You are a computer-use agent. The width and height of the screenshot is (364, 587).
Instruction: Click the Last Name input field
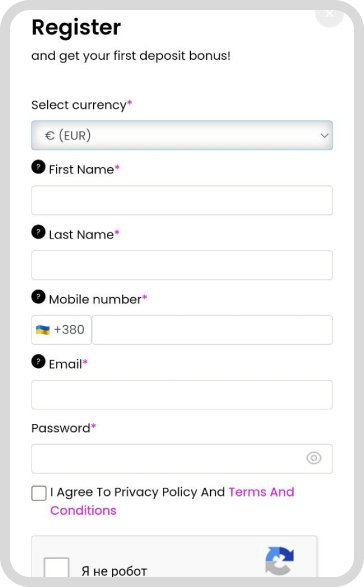pyautogui.click(x=182, y=265)
